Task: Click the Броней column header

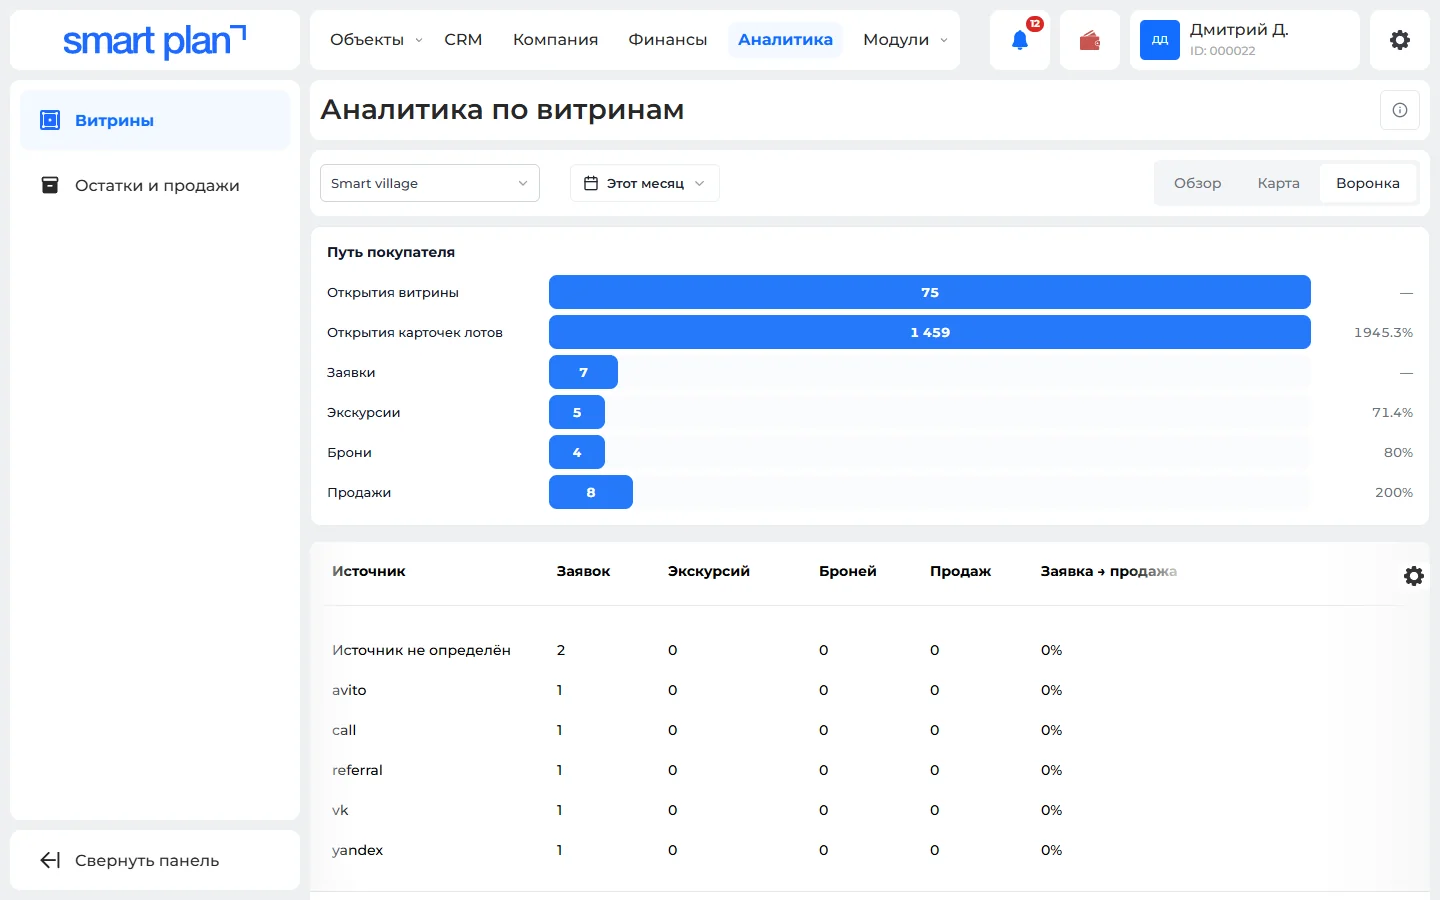Action: tap(847, 571)
